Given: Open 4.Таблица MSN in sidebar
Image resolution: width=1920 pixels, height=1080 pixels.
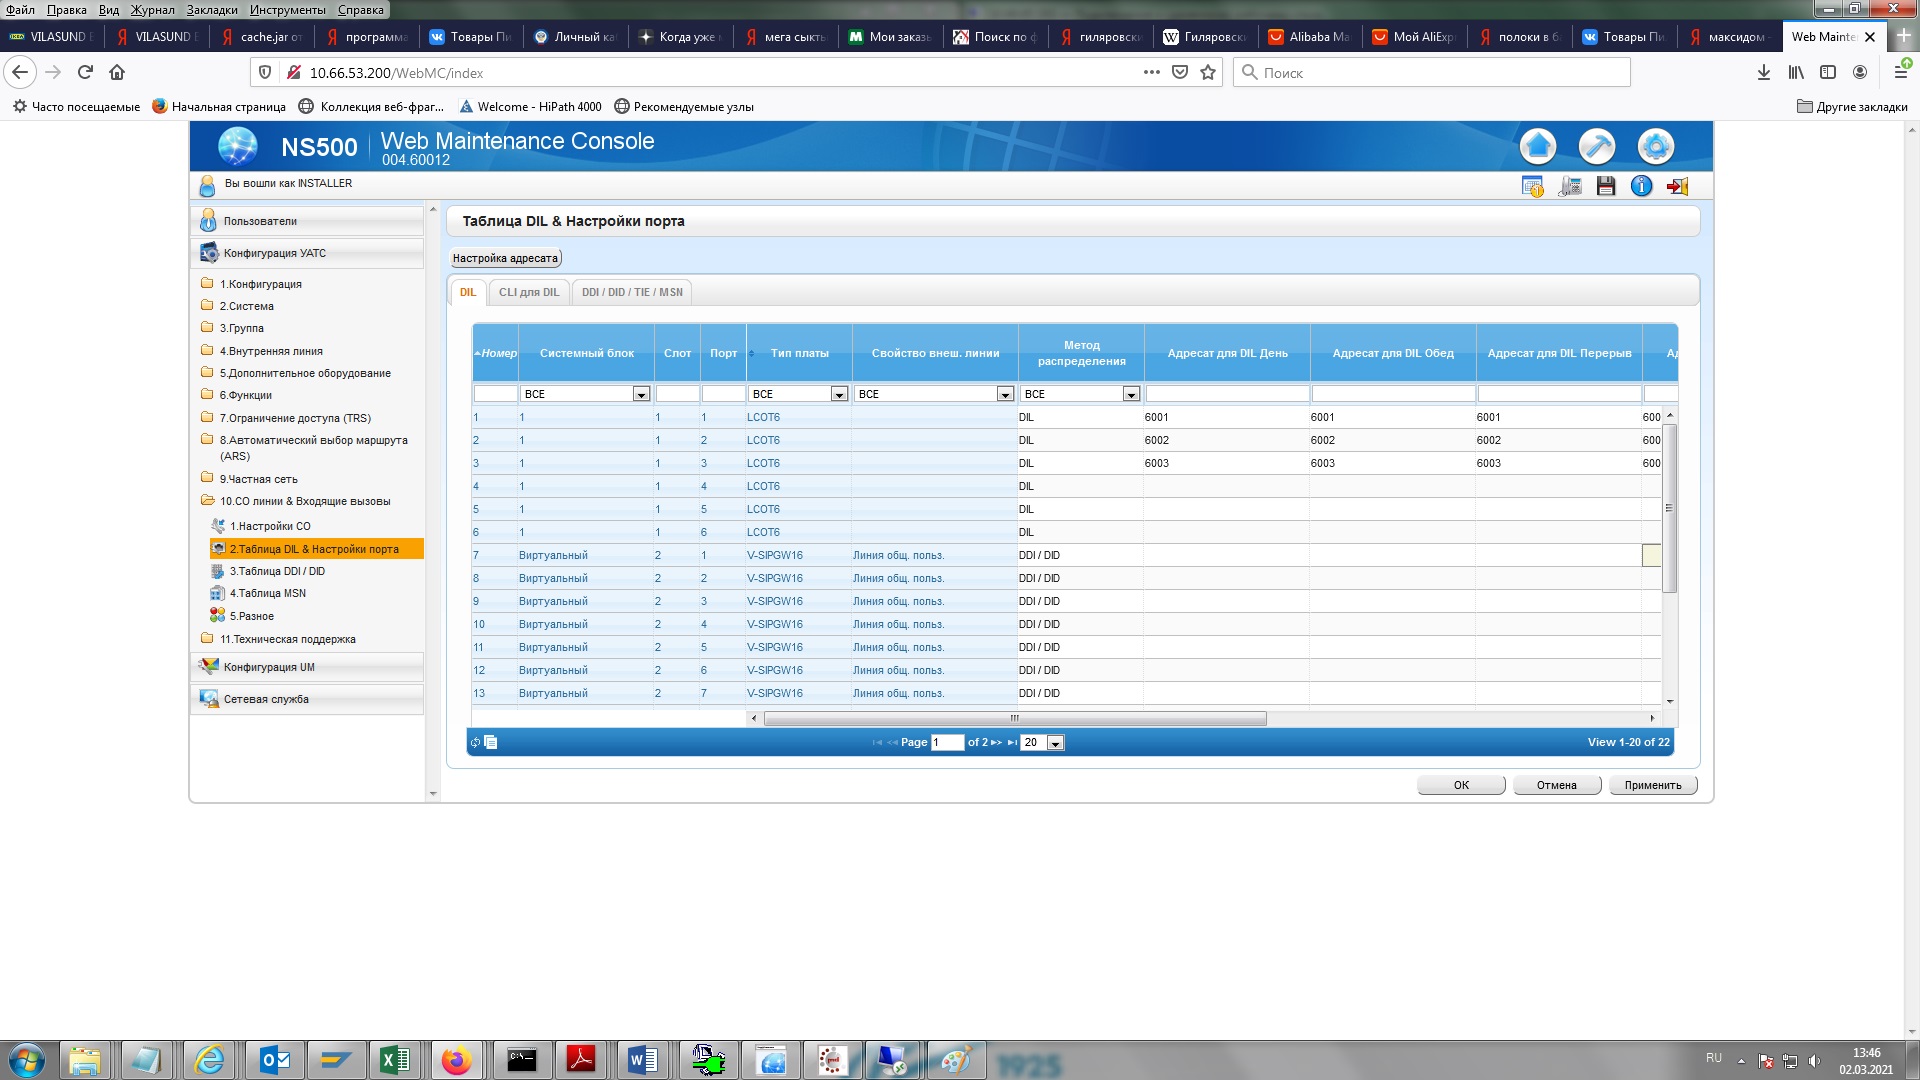Looking at the screenshot, I should pyautogui.click(x=268, y=593).
